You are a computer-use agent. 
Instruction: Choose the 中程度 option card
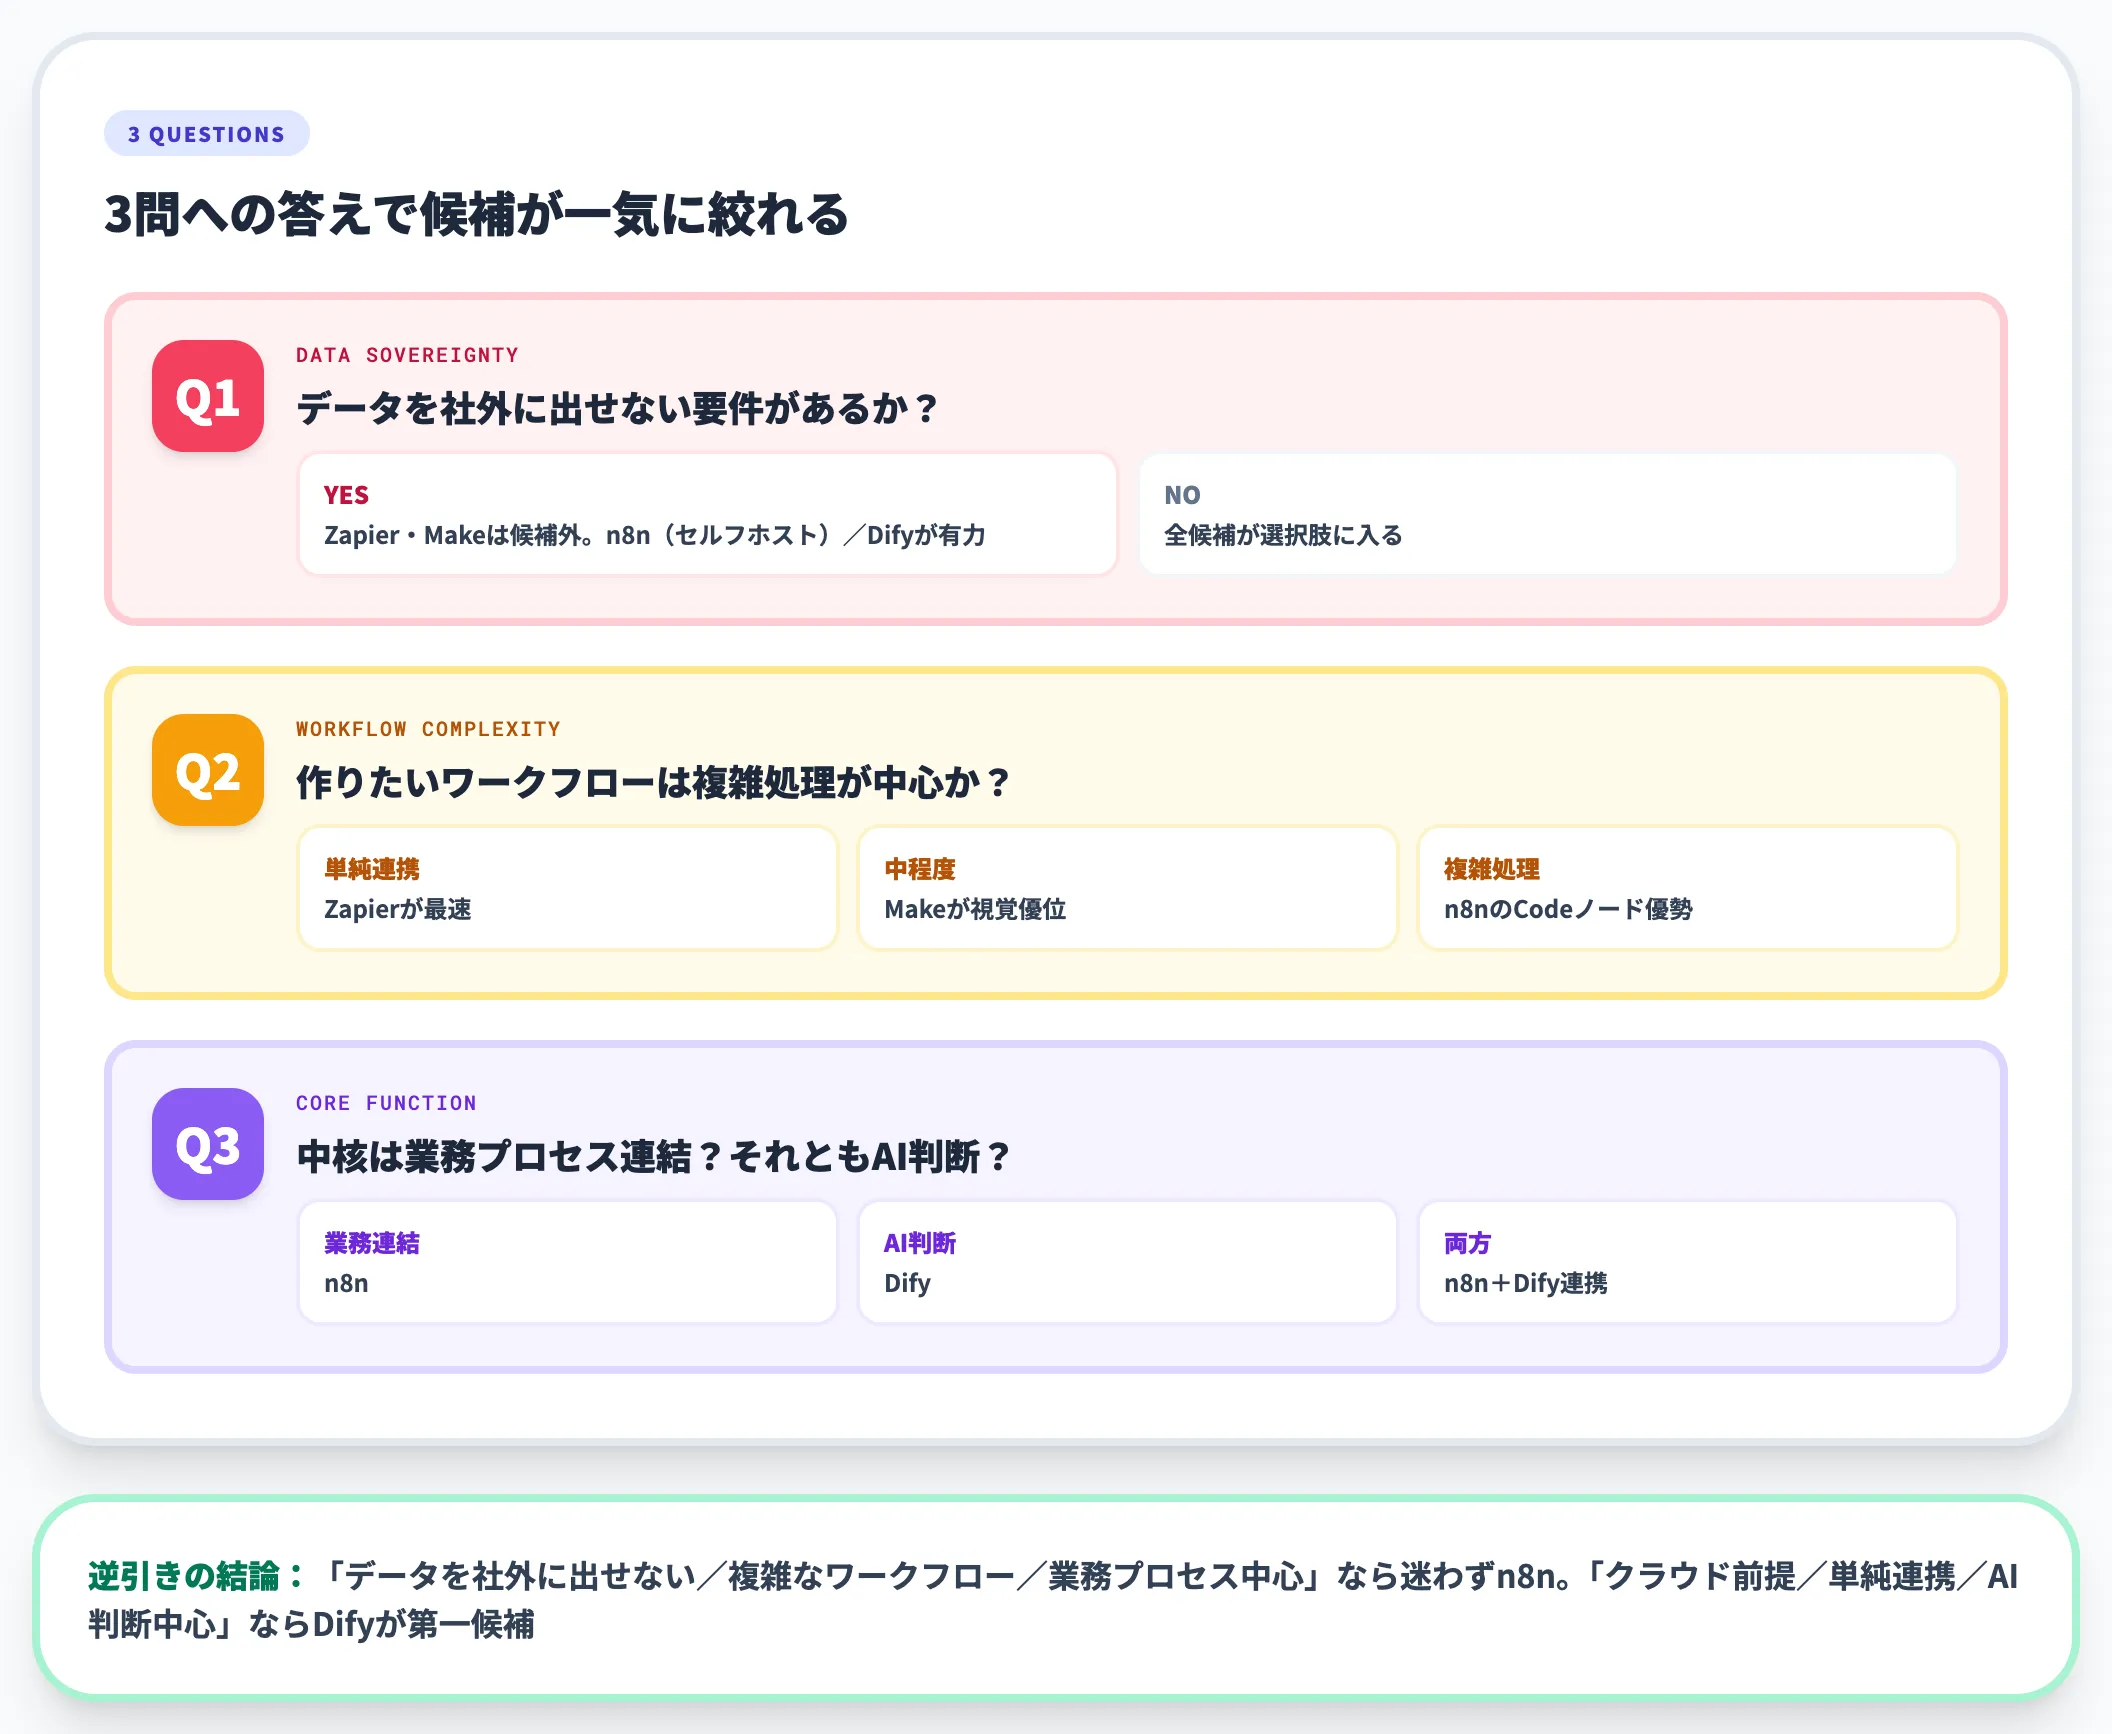click(1128, 888)
